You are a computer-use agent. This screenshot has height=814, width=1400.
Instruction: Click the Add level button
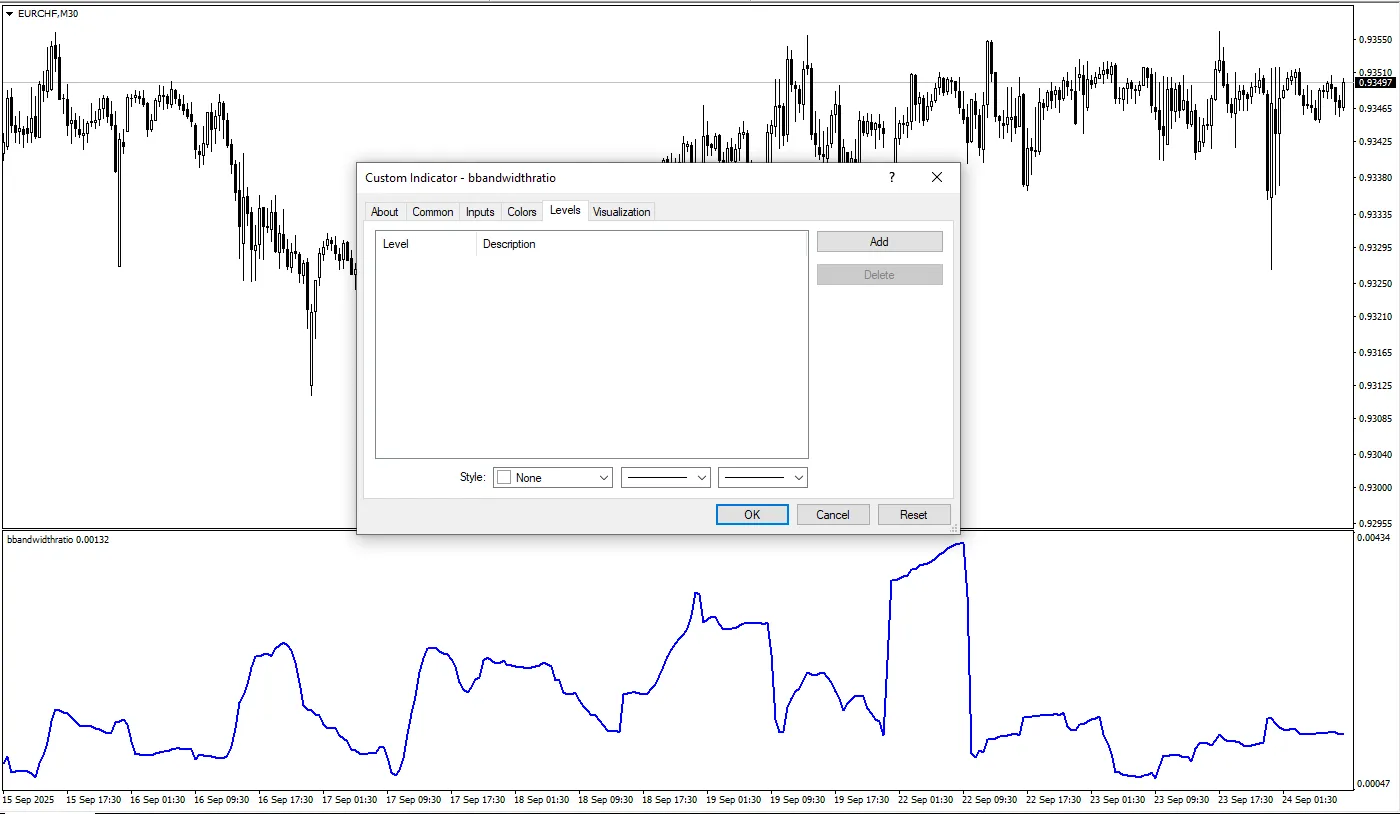click(879, 242)
